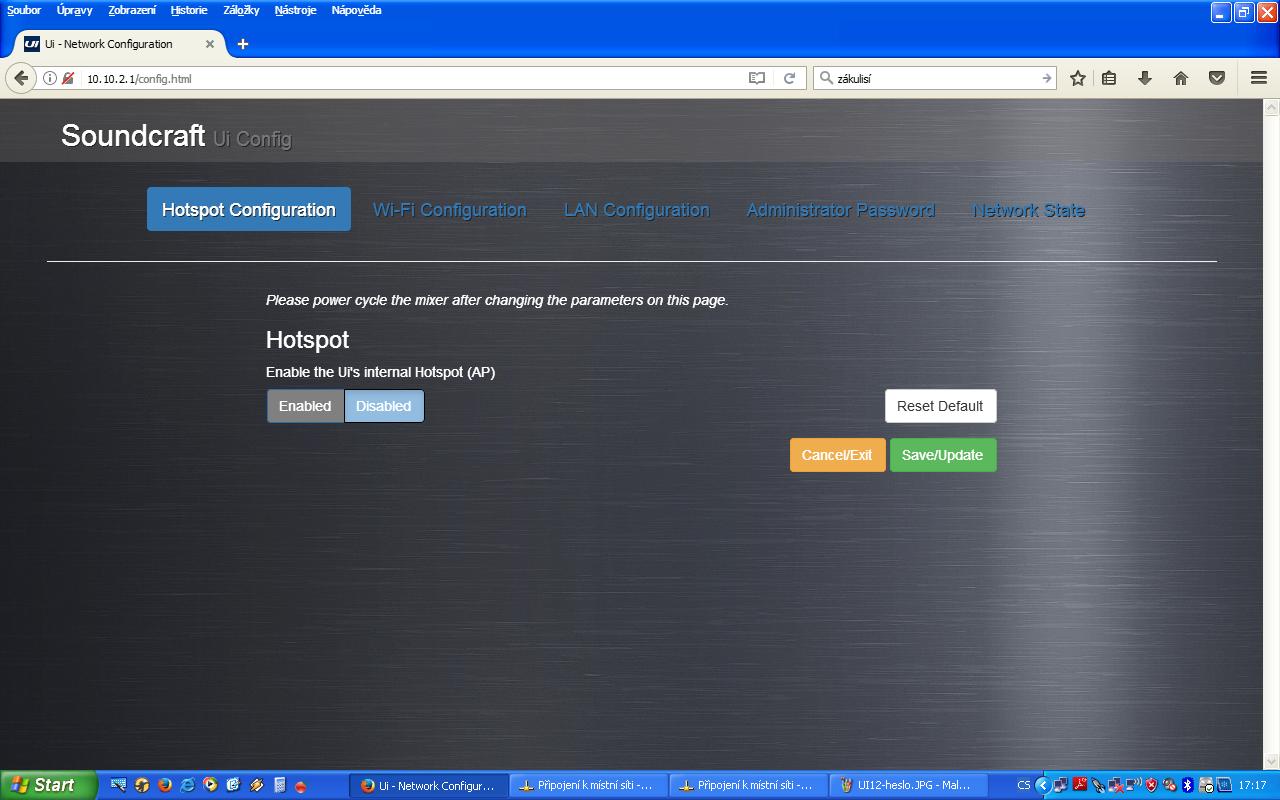The height and width of the screenshot is (800, 1280).
Task: Set Hotspot to Enabled
Action: click(305, 406)
